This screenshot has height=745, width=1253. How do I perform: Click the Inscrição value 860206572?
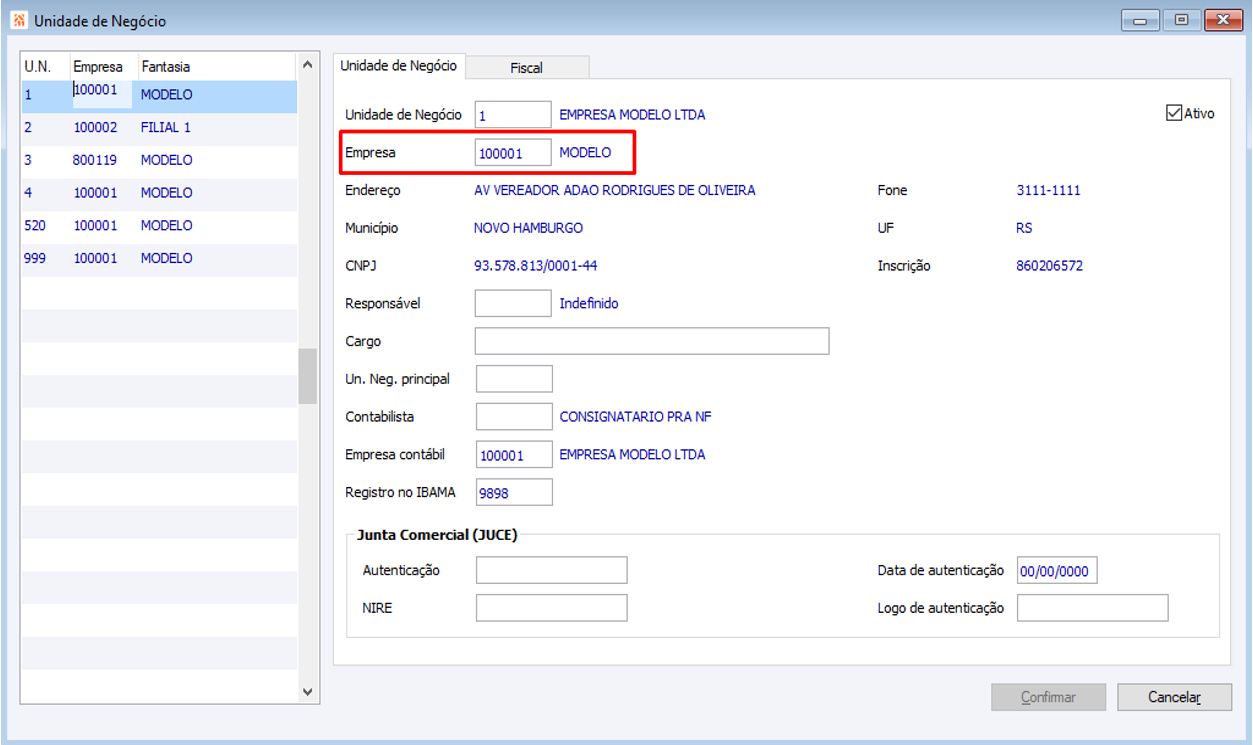click(1049, 265)
